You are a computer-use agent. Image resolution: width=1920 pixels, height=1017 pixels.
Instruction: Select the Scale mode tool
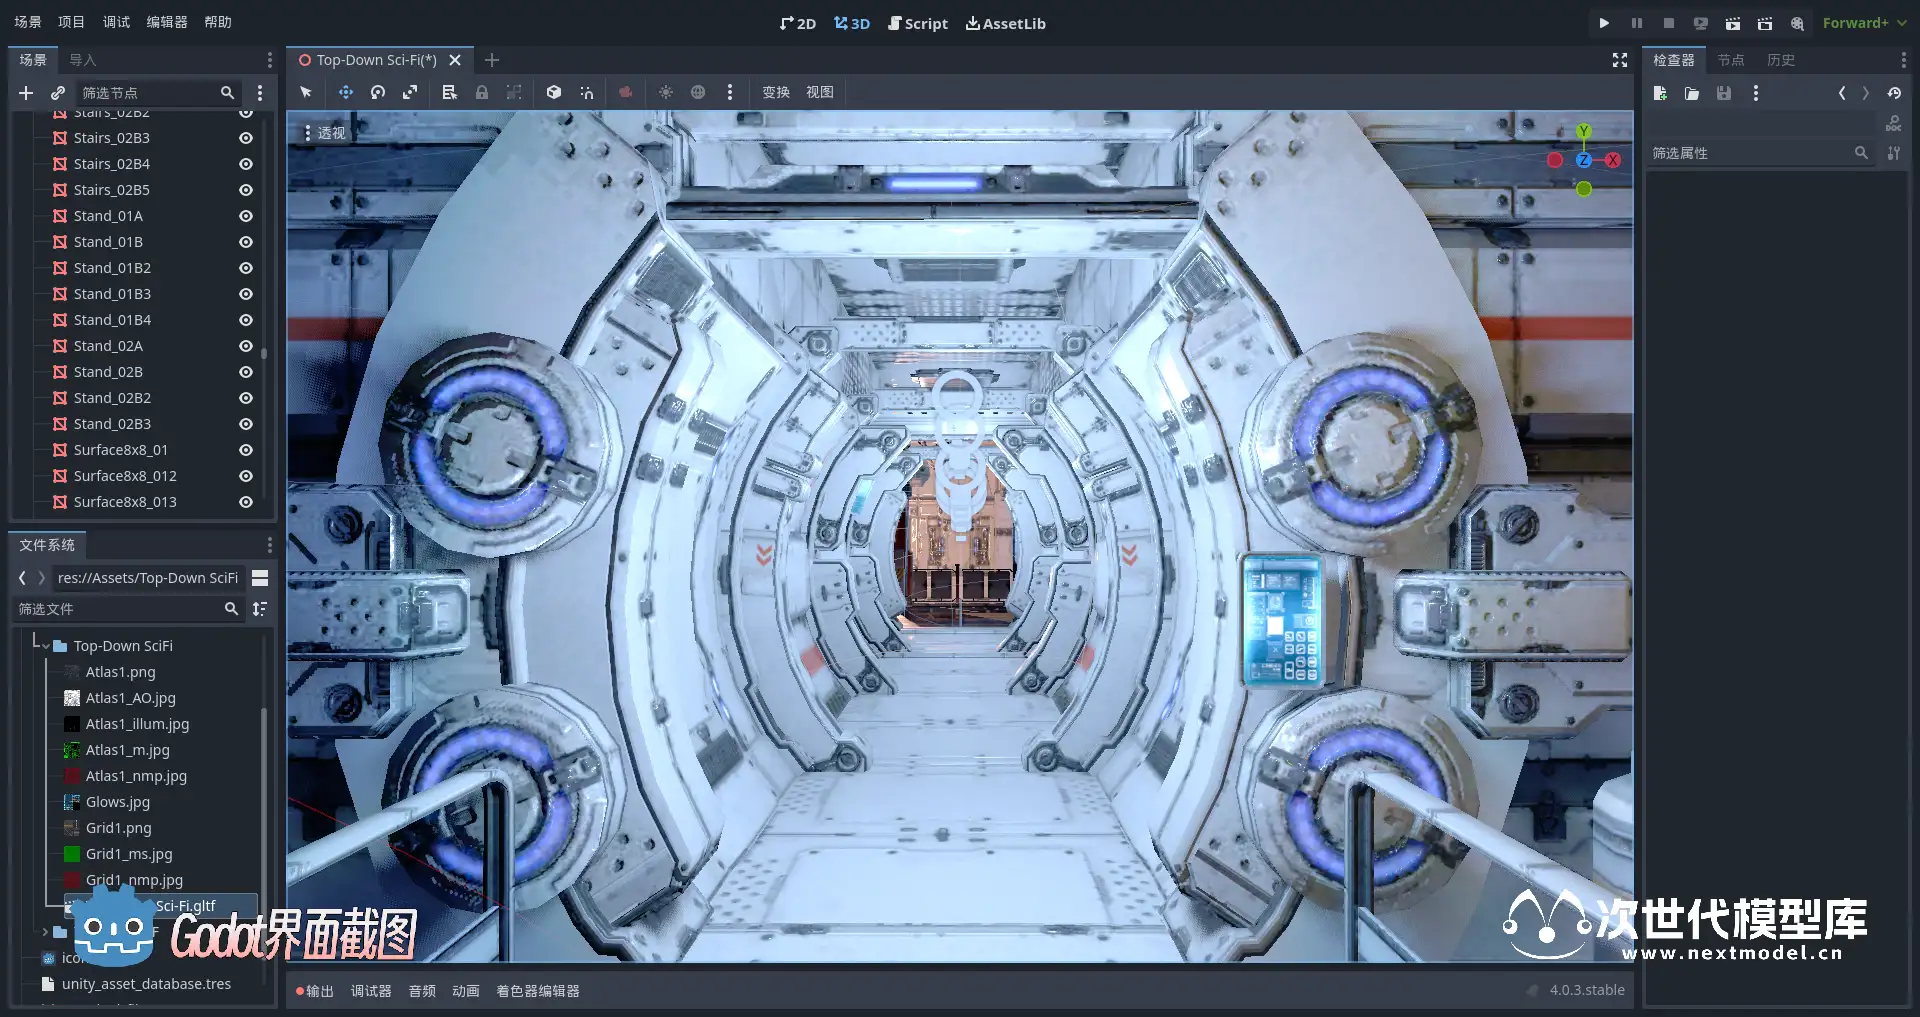click(410, 92)
